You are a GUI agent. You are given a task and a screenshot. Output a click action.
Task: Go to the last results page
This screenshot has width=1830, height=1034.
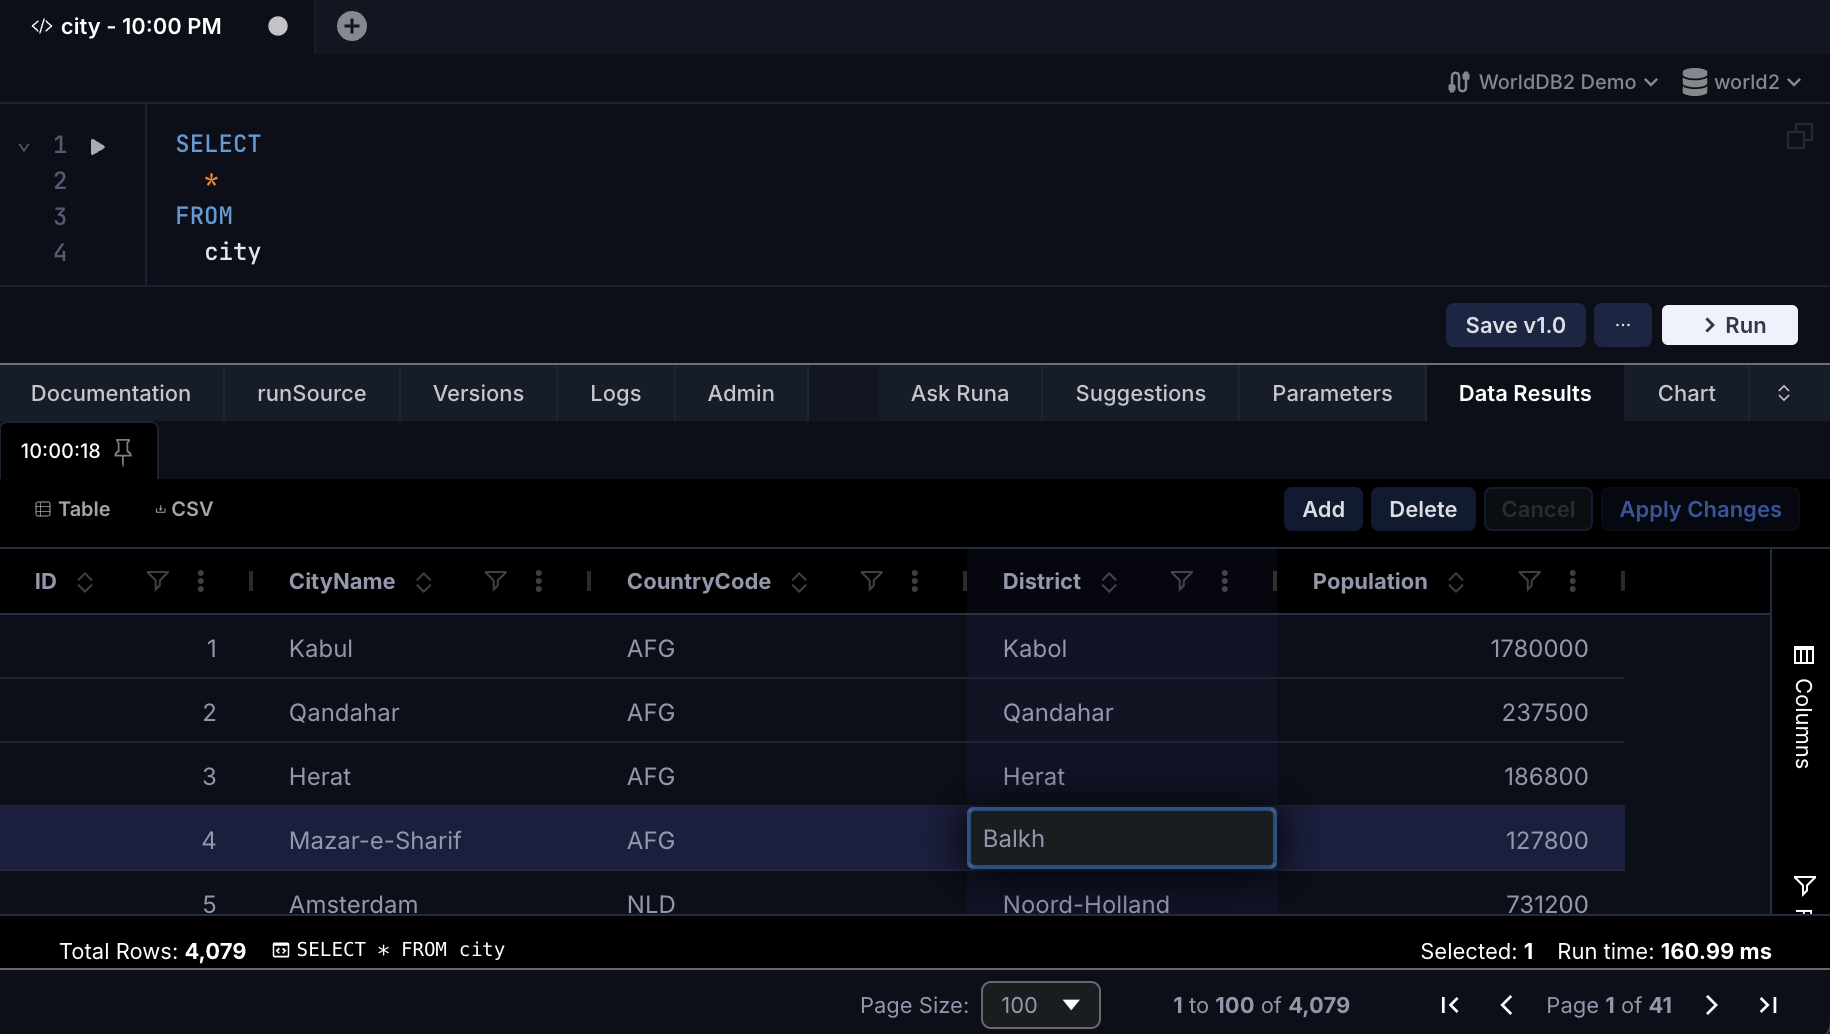point(1768,1005)
